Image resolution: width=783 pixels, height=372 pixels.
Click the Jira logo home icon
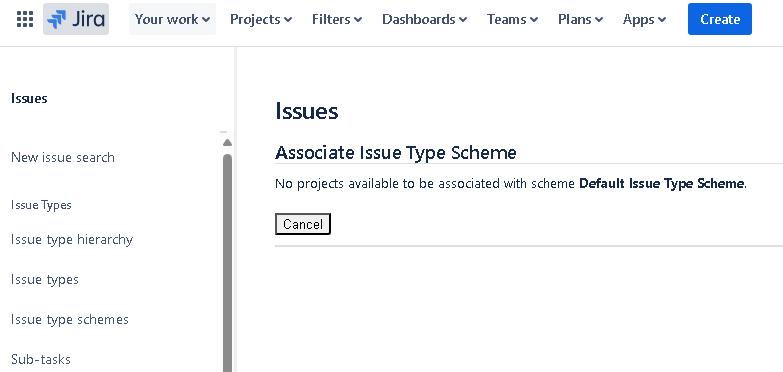[76, 19]
